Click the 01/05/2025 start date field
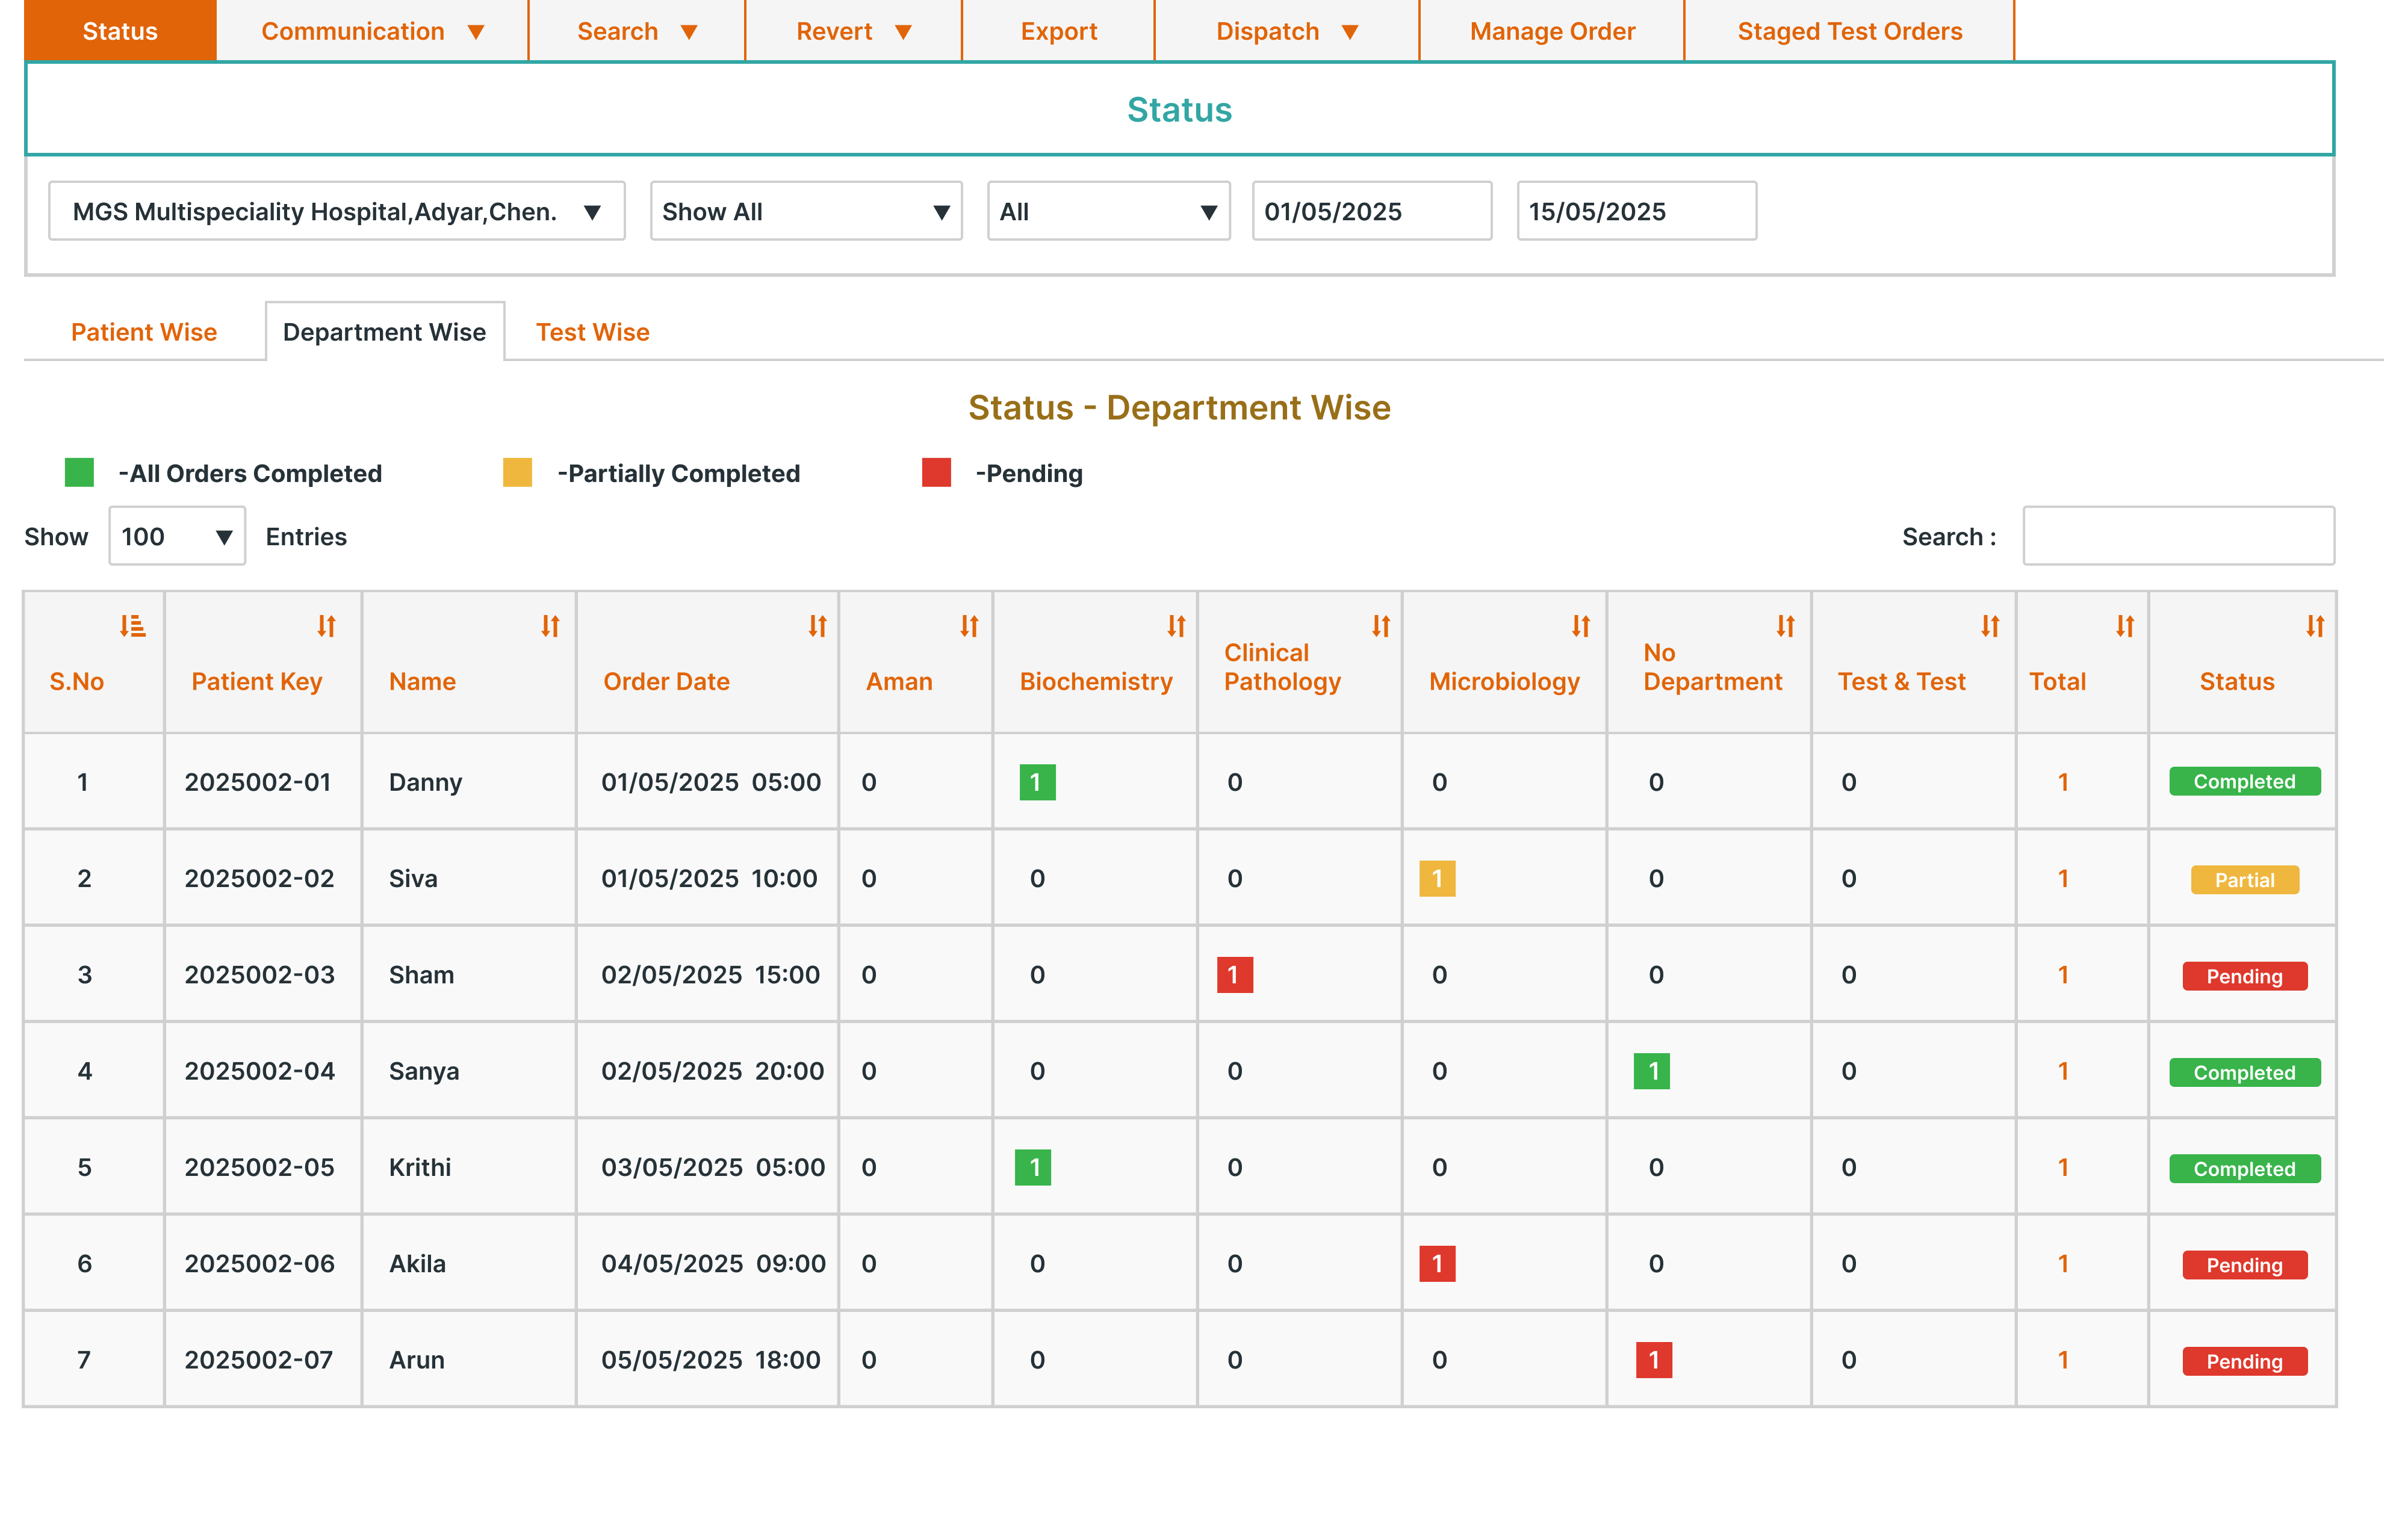The image size is (2408, 1531). (x=1371, y=211)
